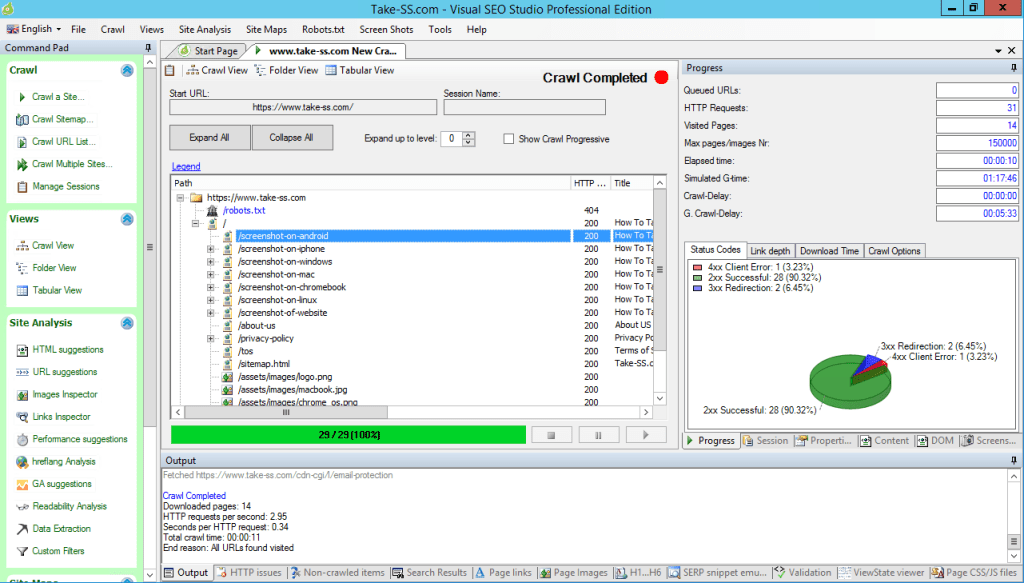Click the resume play crawl button
The image size is (1024, 583).
(x=646, y=435)
